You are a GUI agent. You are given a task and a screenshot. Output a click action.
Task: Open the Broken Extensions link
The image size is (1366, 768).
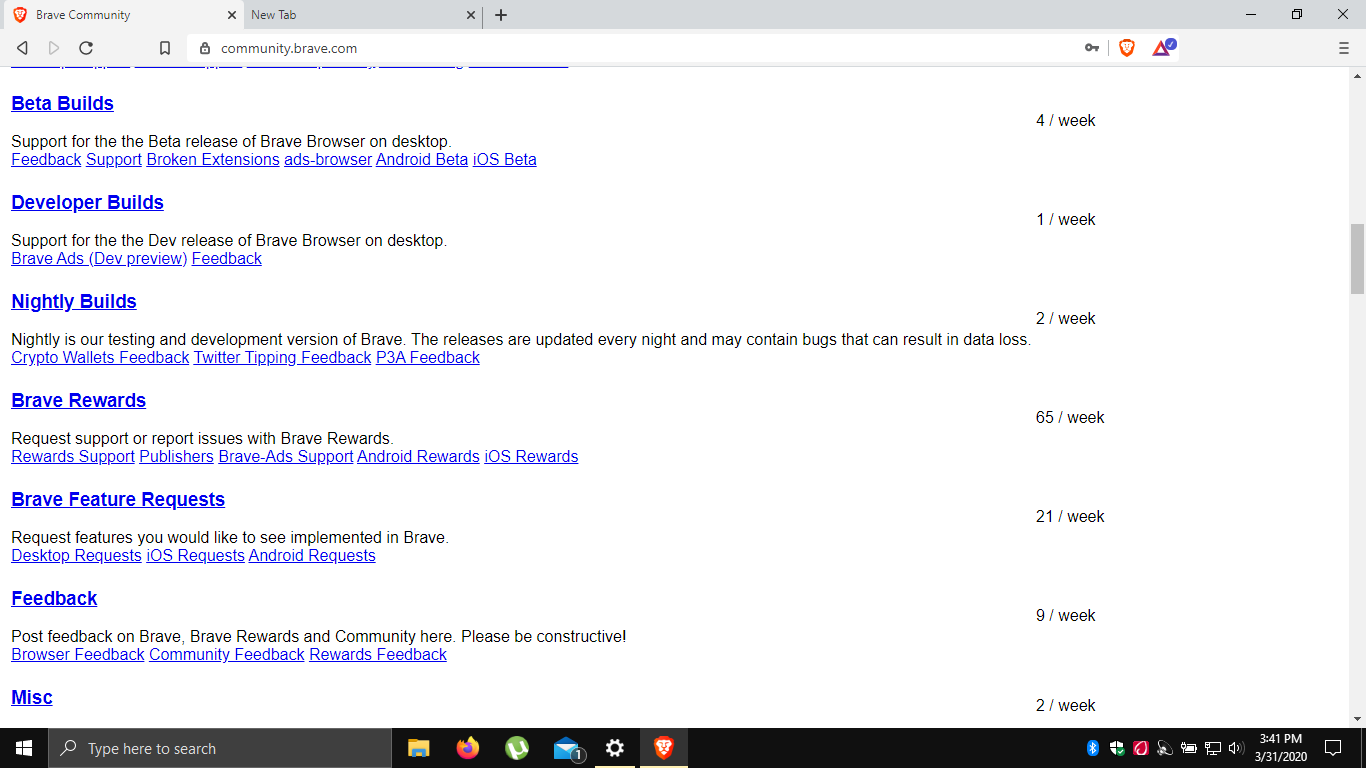coord(213,159)
